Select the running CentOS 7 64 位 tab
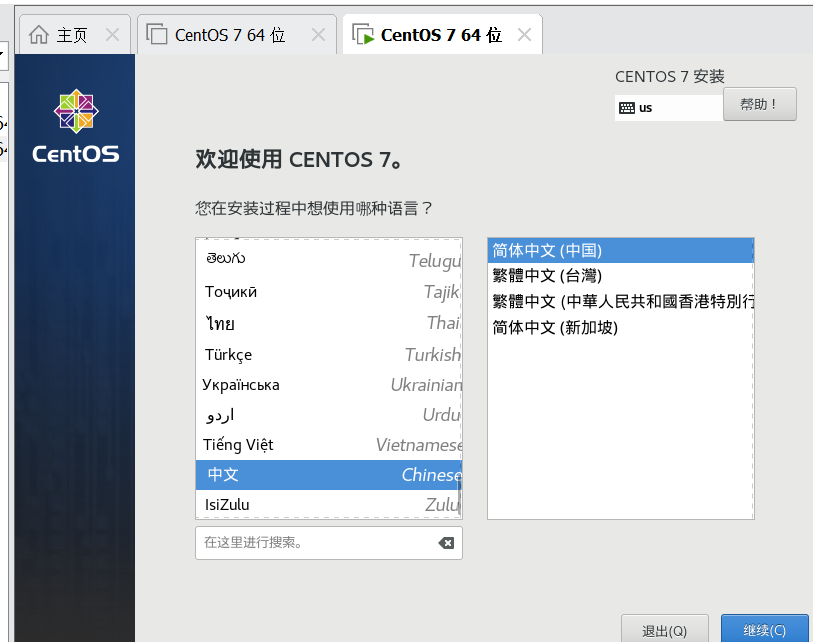 441,35
